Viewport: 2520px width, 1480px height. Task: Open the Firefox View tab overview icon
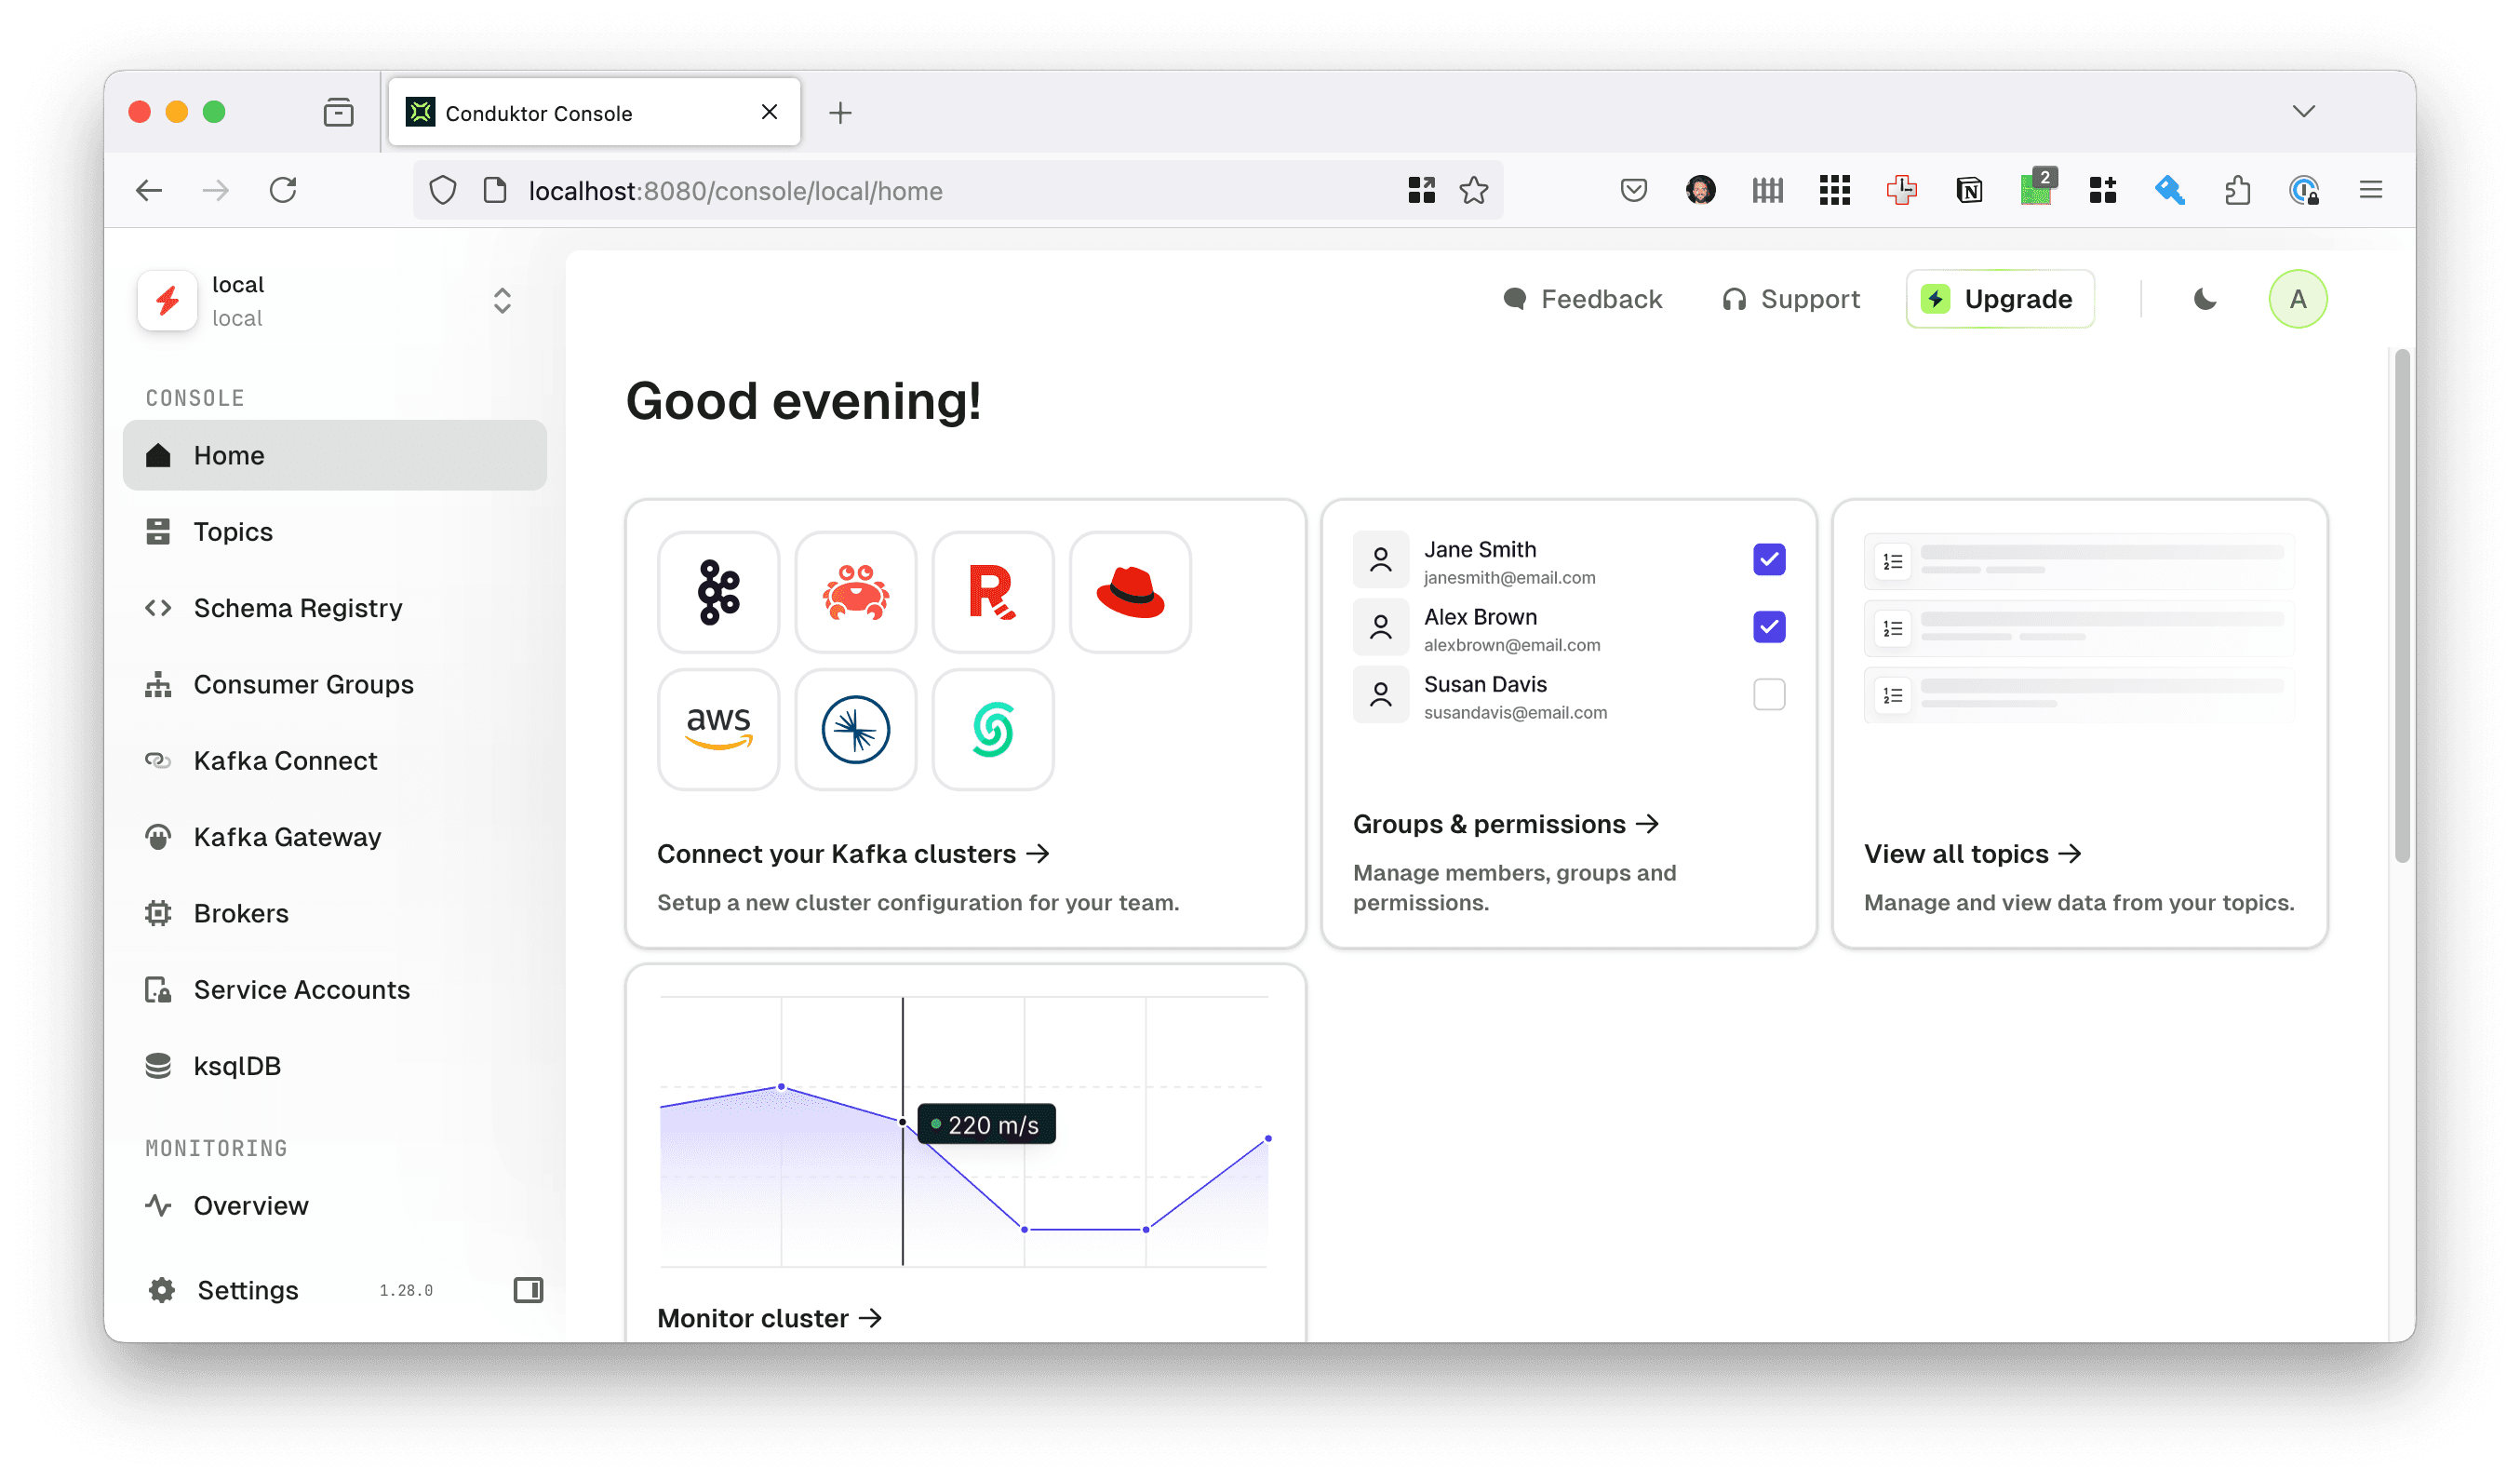pyautogui.click(x=339, y=112)
